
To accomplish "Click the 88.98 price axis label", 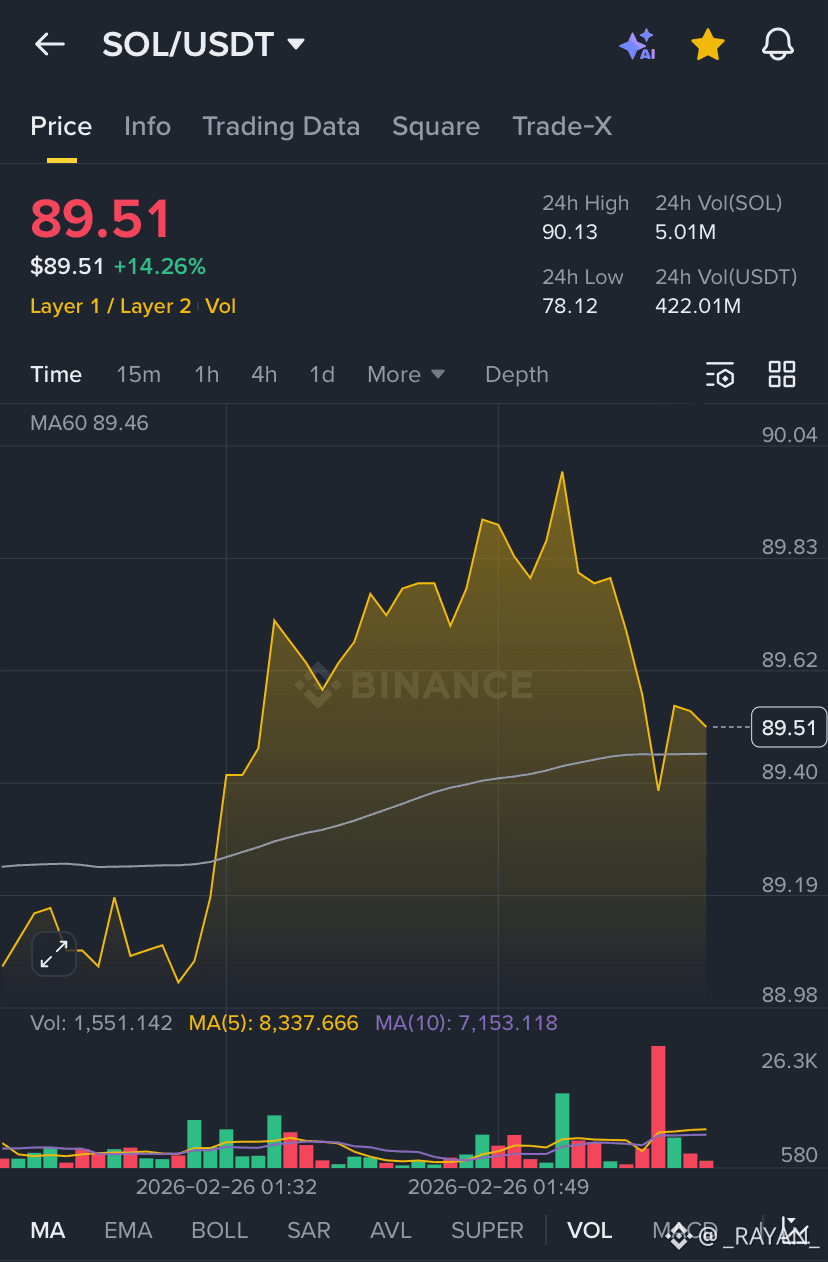I will [x=789, y=995].
